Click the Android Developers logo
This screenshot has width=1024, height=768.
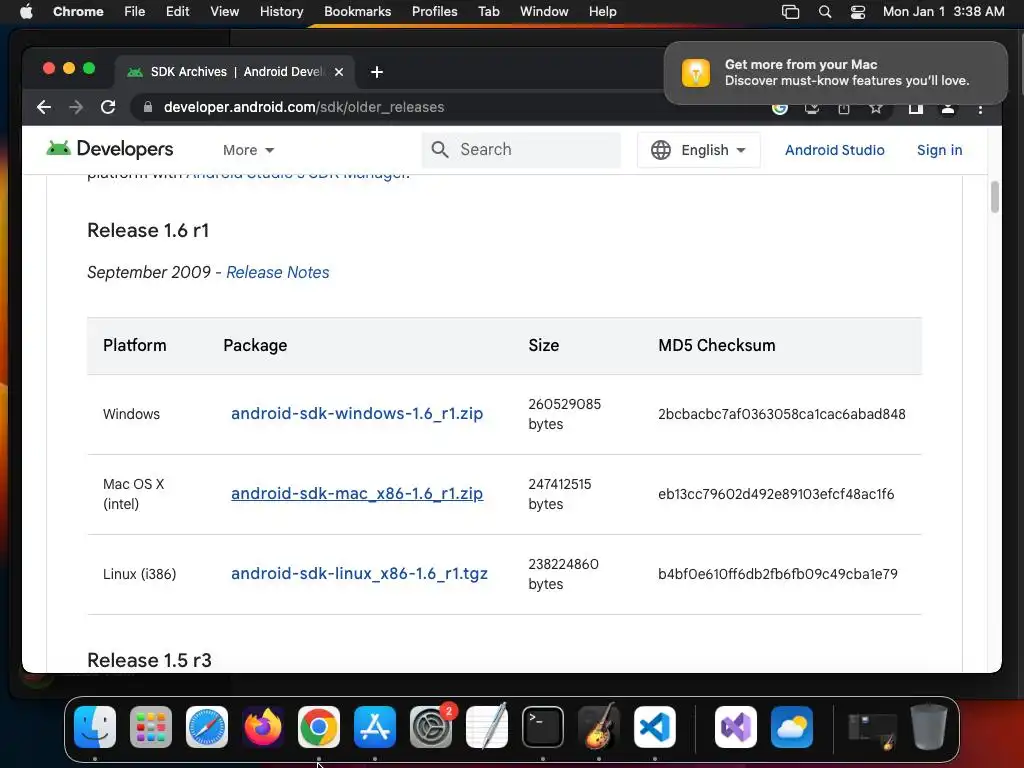(110, 149)
